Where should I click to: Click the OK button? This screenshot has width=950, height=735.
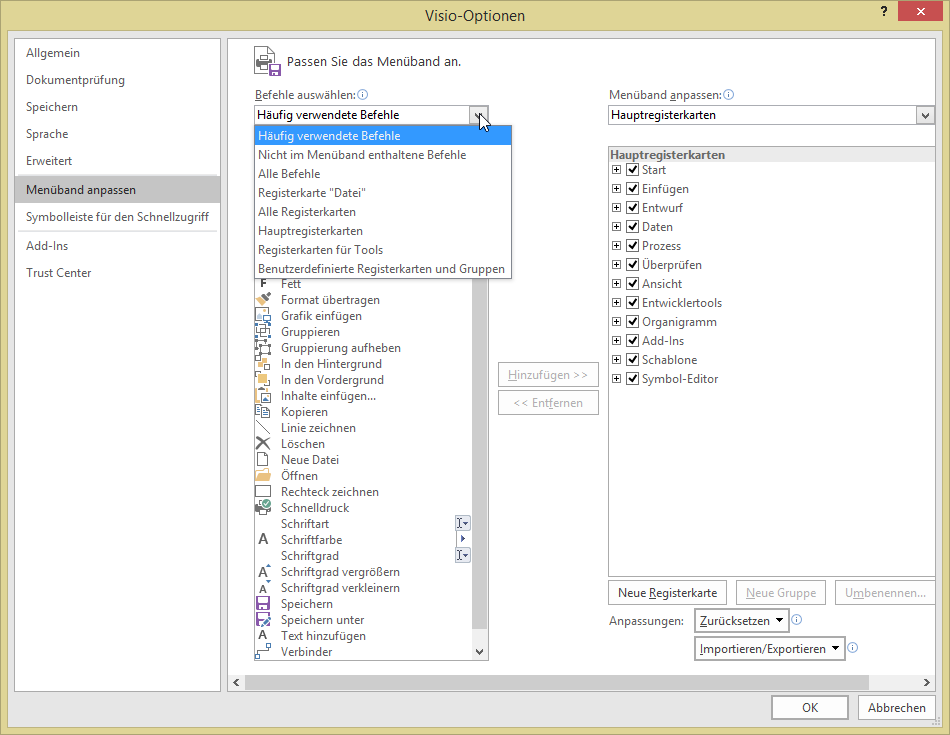(809, 708)
